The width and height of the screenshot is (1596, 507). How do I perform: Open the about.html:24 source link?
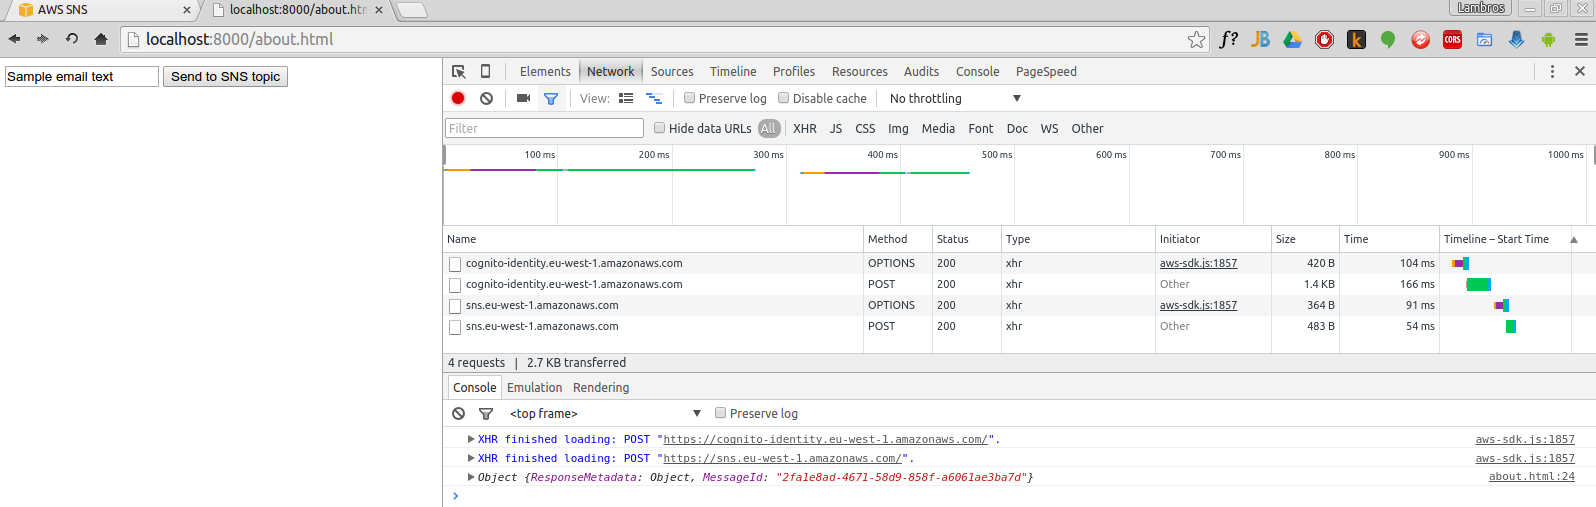[1531, 477]
